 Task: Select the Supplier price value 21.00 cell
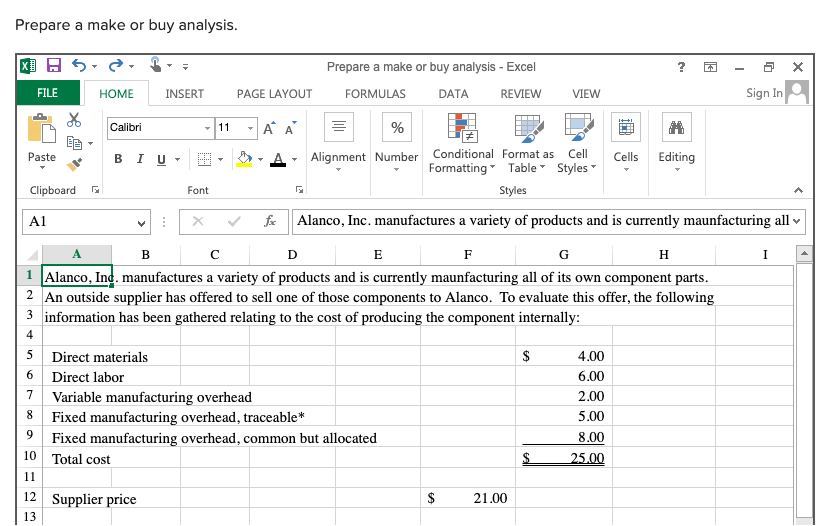468,498
